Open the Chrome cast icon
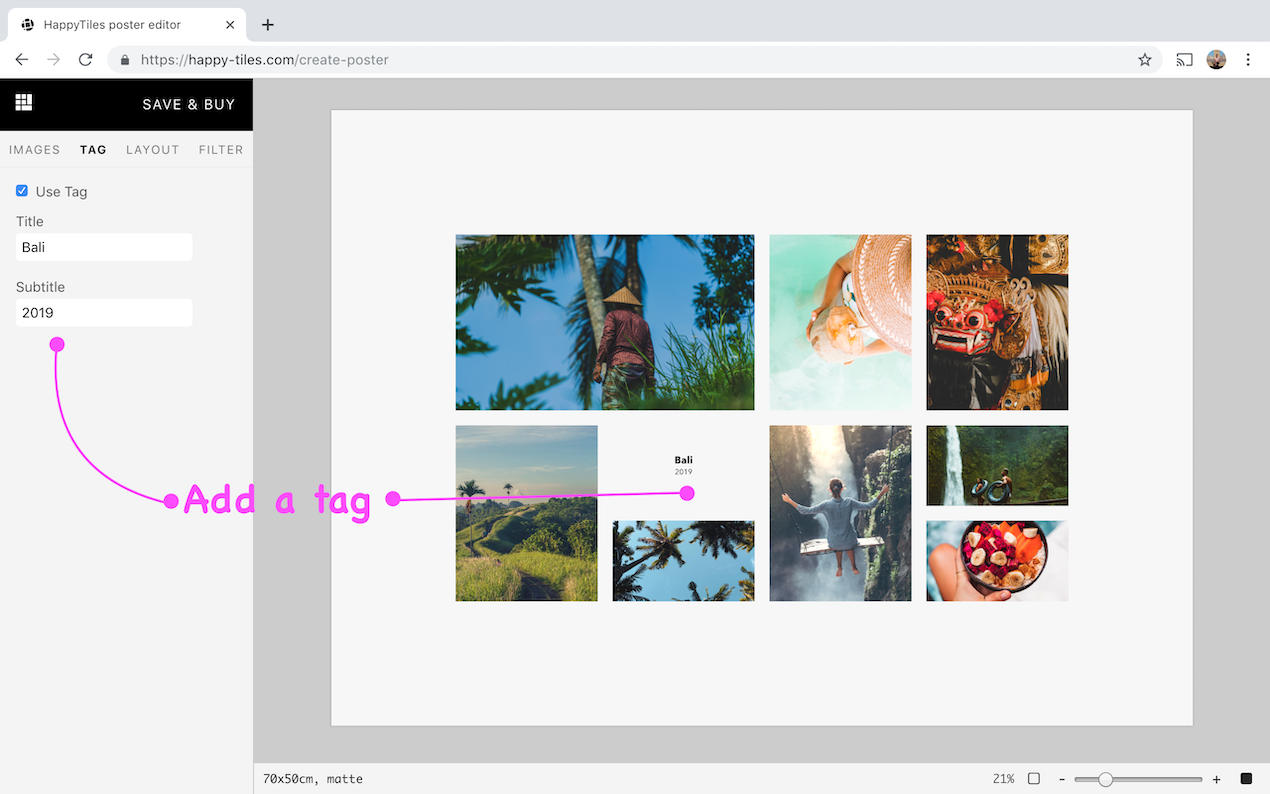This screenshot has height=794, width=1270. pyautogui.click(x=1184, y=60)
